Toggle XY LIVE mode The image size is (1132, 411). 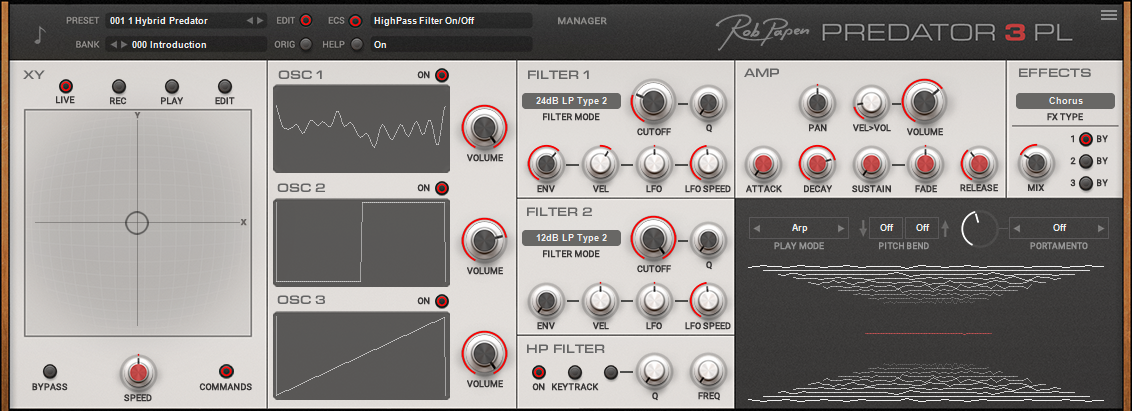point(66,86)
